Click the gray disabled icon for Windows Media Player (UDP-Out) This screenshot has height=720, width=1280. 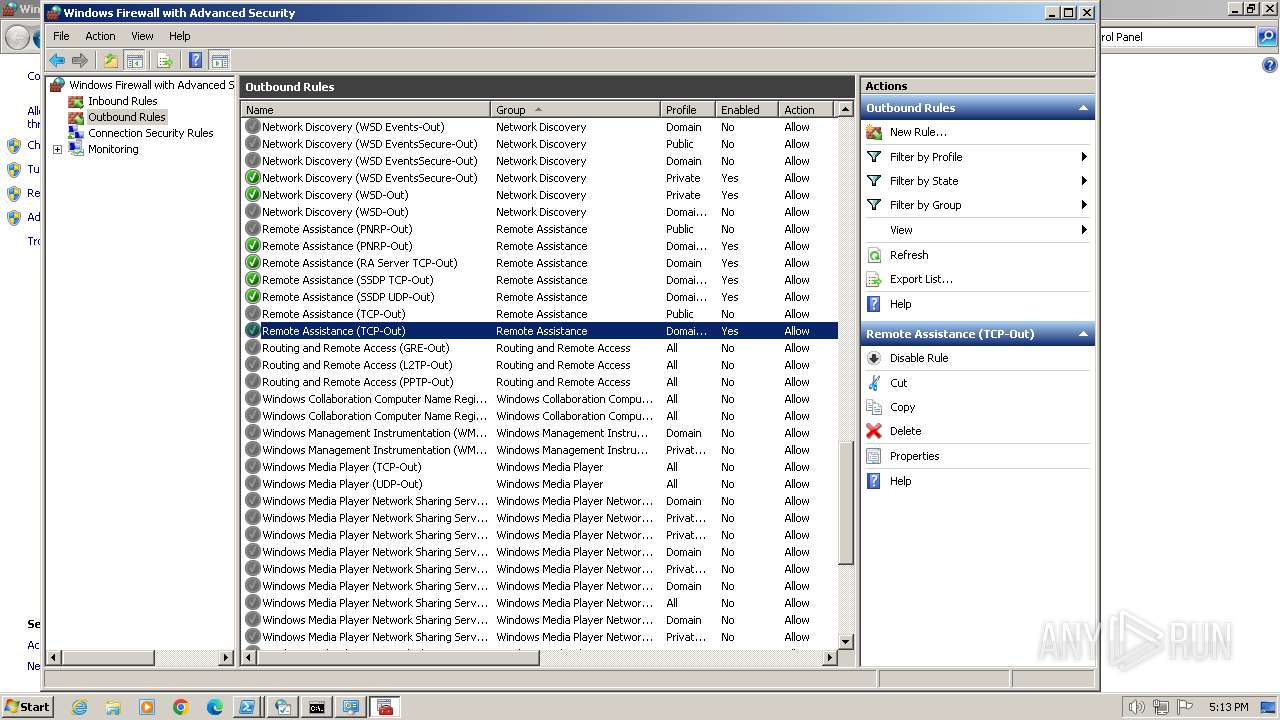tap(253, 484)
